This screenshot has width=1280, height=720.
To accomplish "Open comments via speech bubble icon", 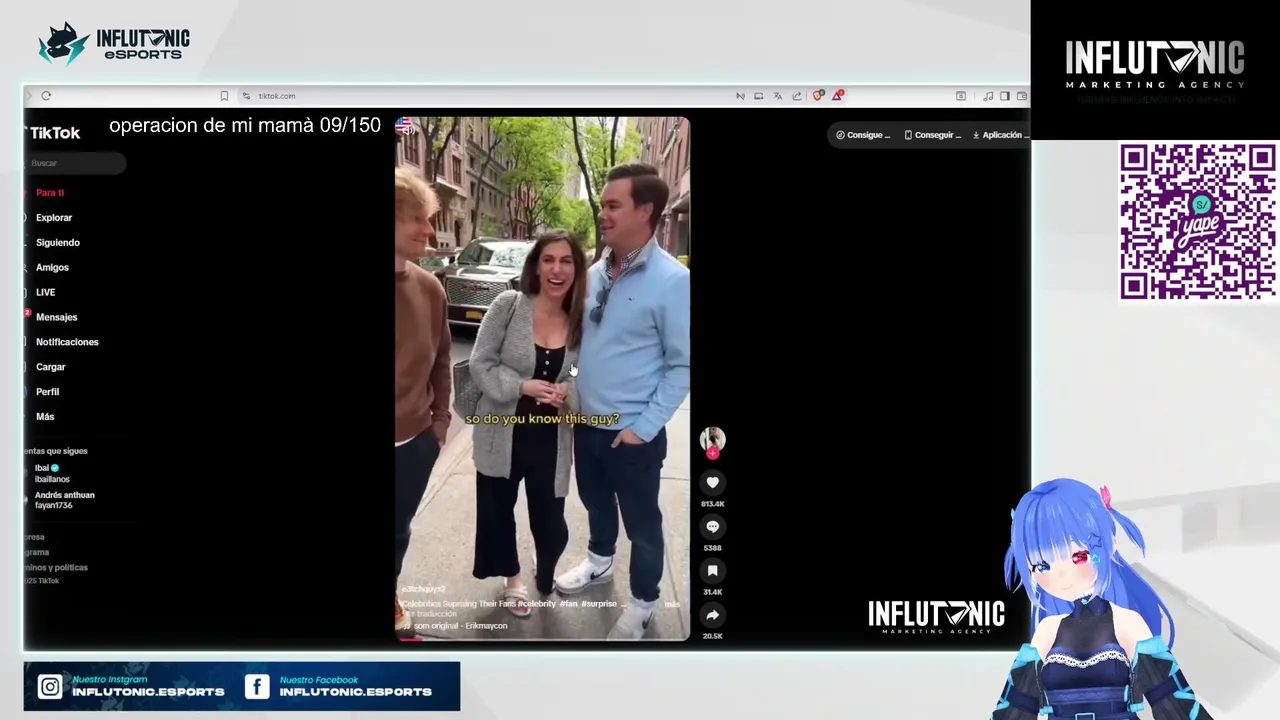I will (x=712, y=527).
